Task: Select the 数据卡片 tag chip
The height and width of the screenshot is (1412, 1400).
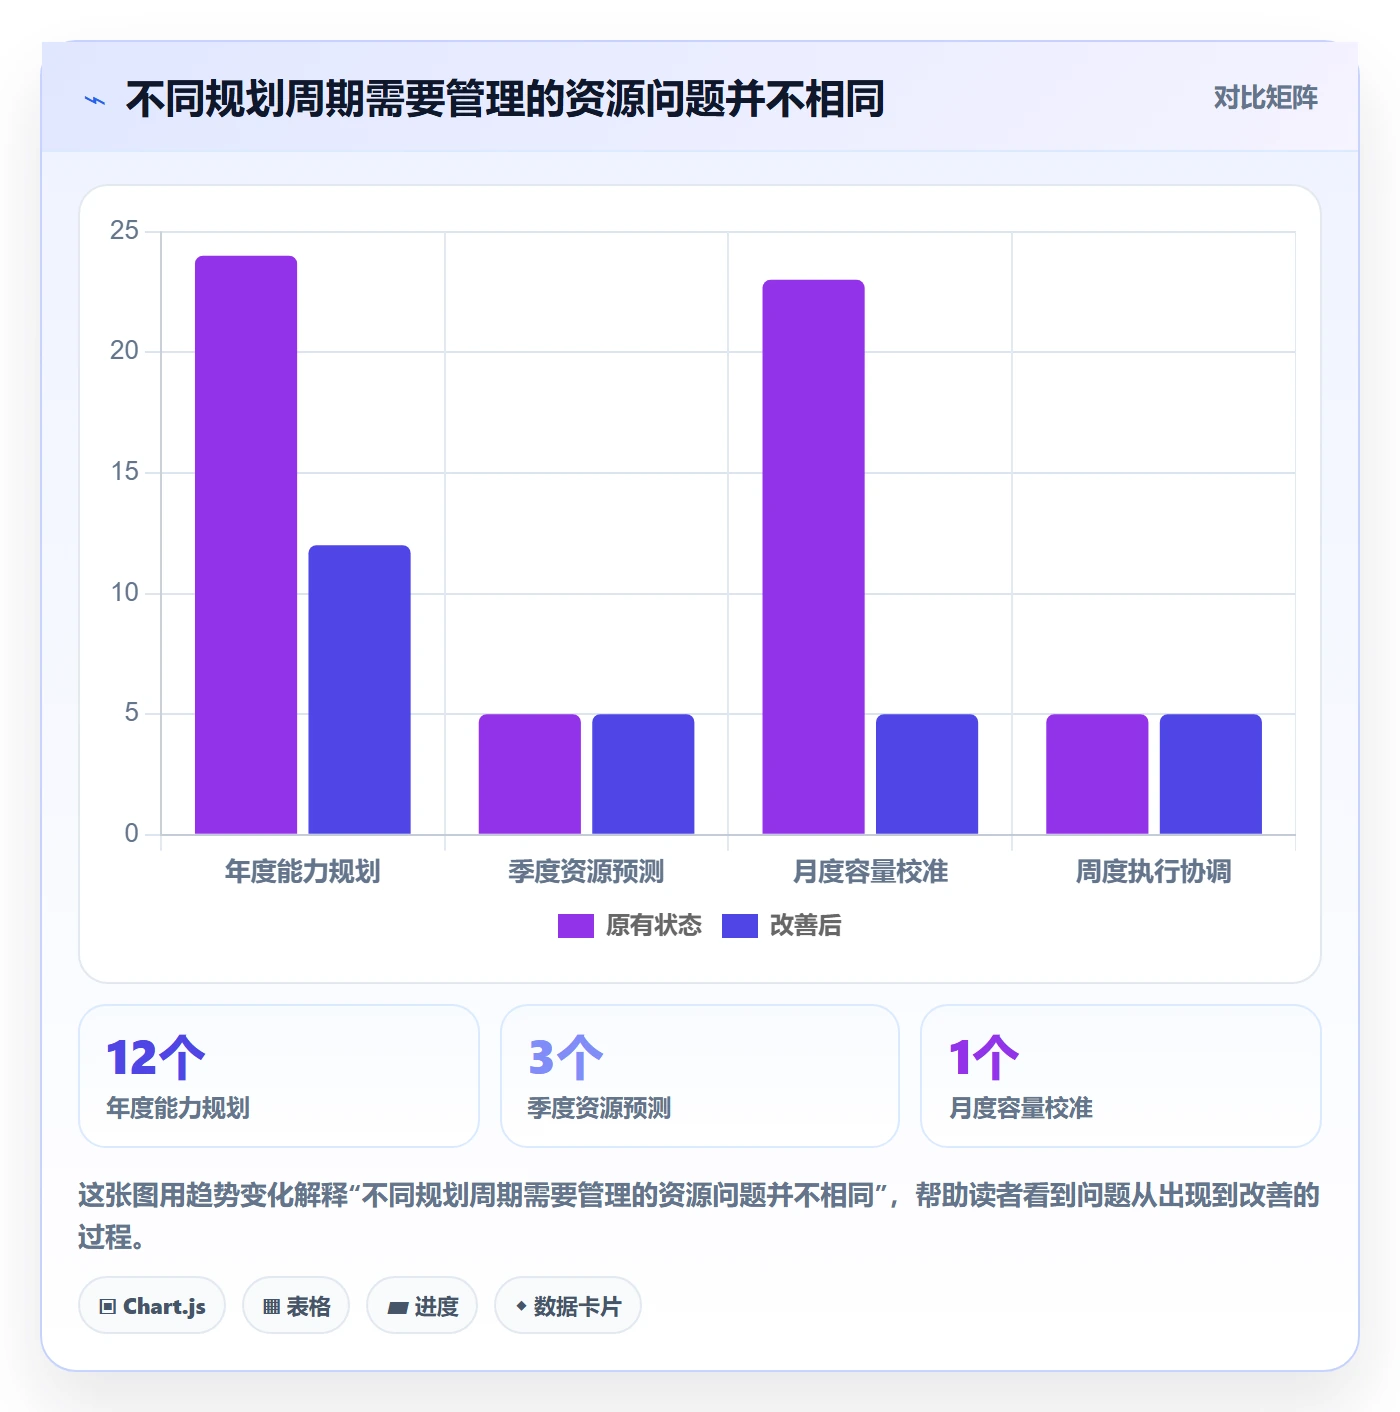Action: (568, 1306)
